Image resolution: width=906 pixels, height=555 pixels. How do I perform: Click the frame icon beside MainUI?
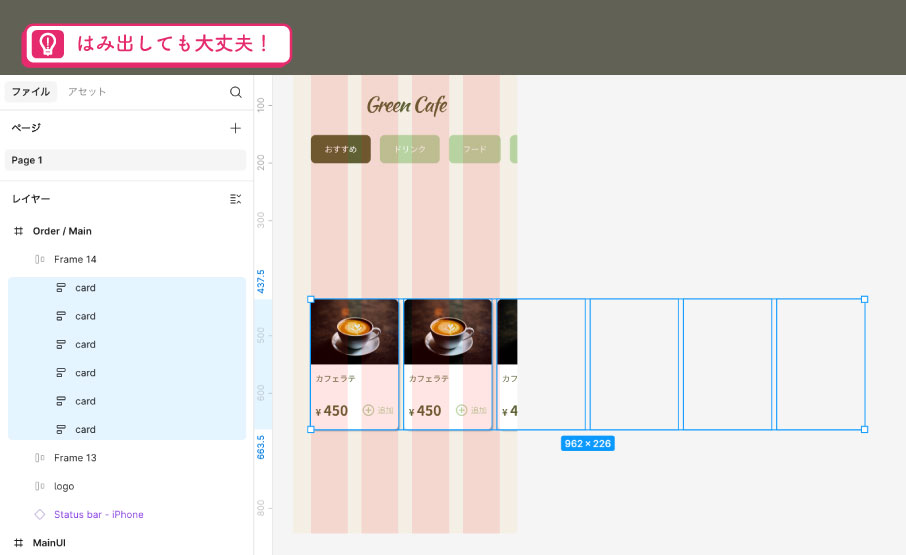(18, 542)
